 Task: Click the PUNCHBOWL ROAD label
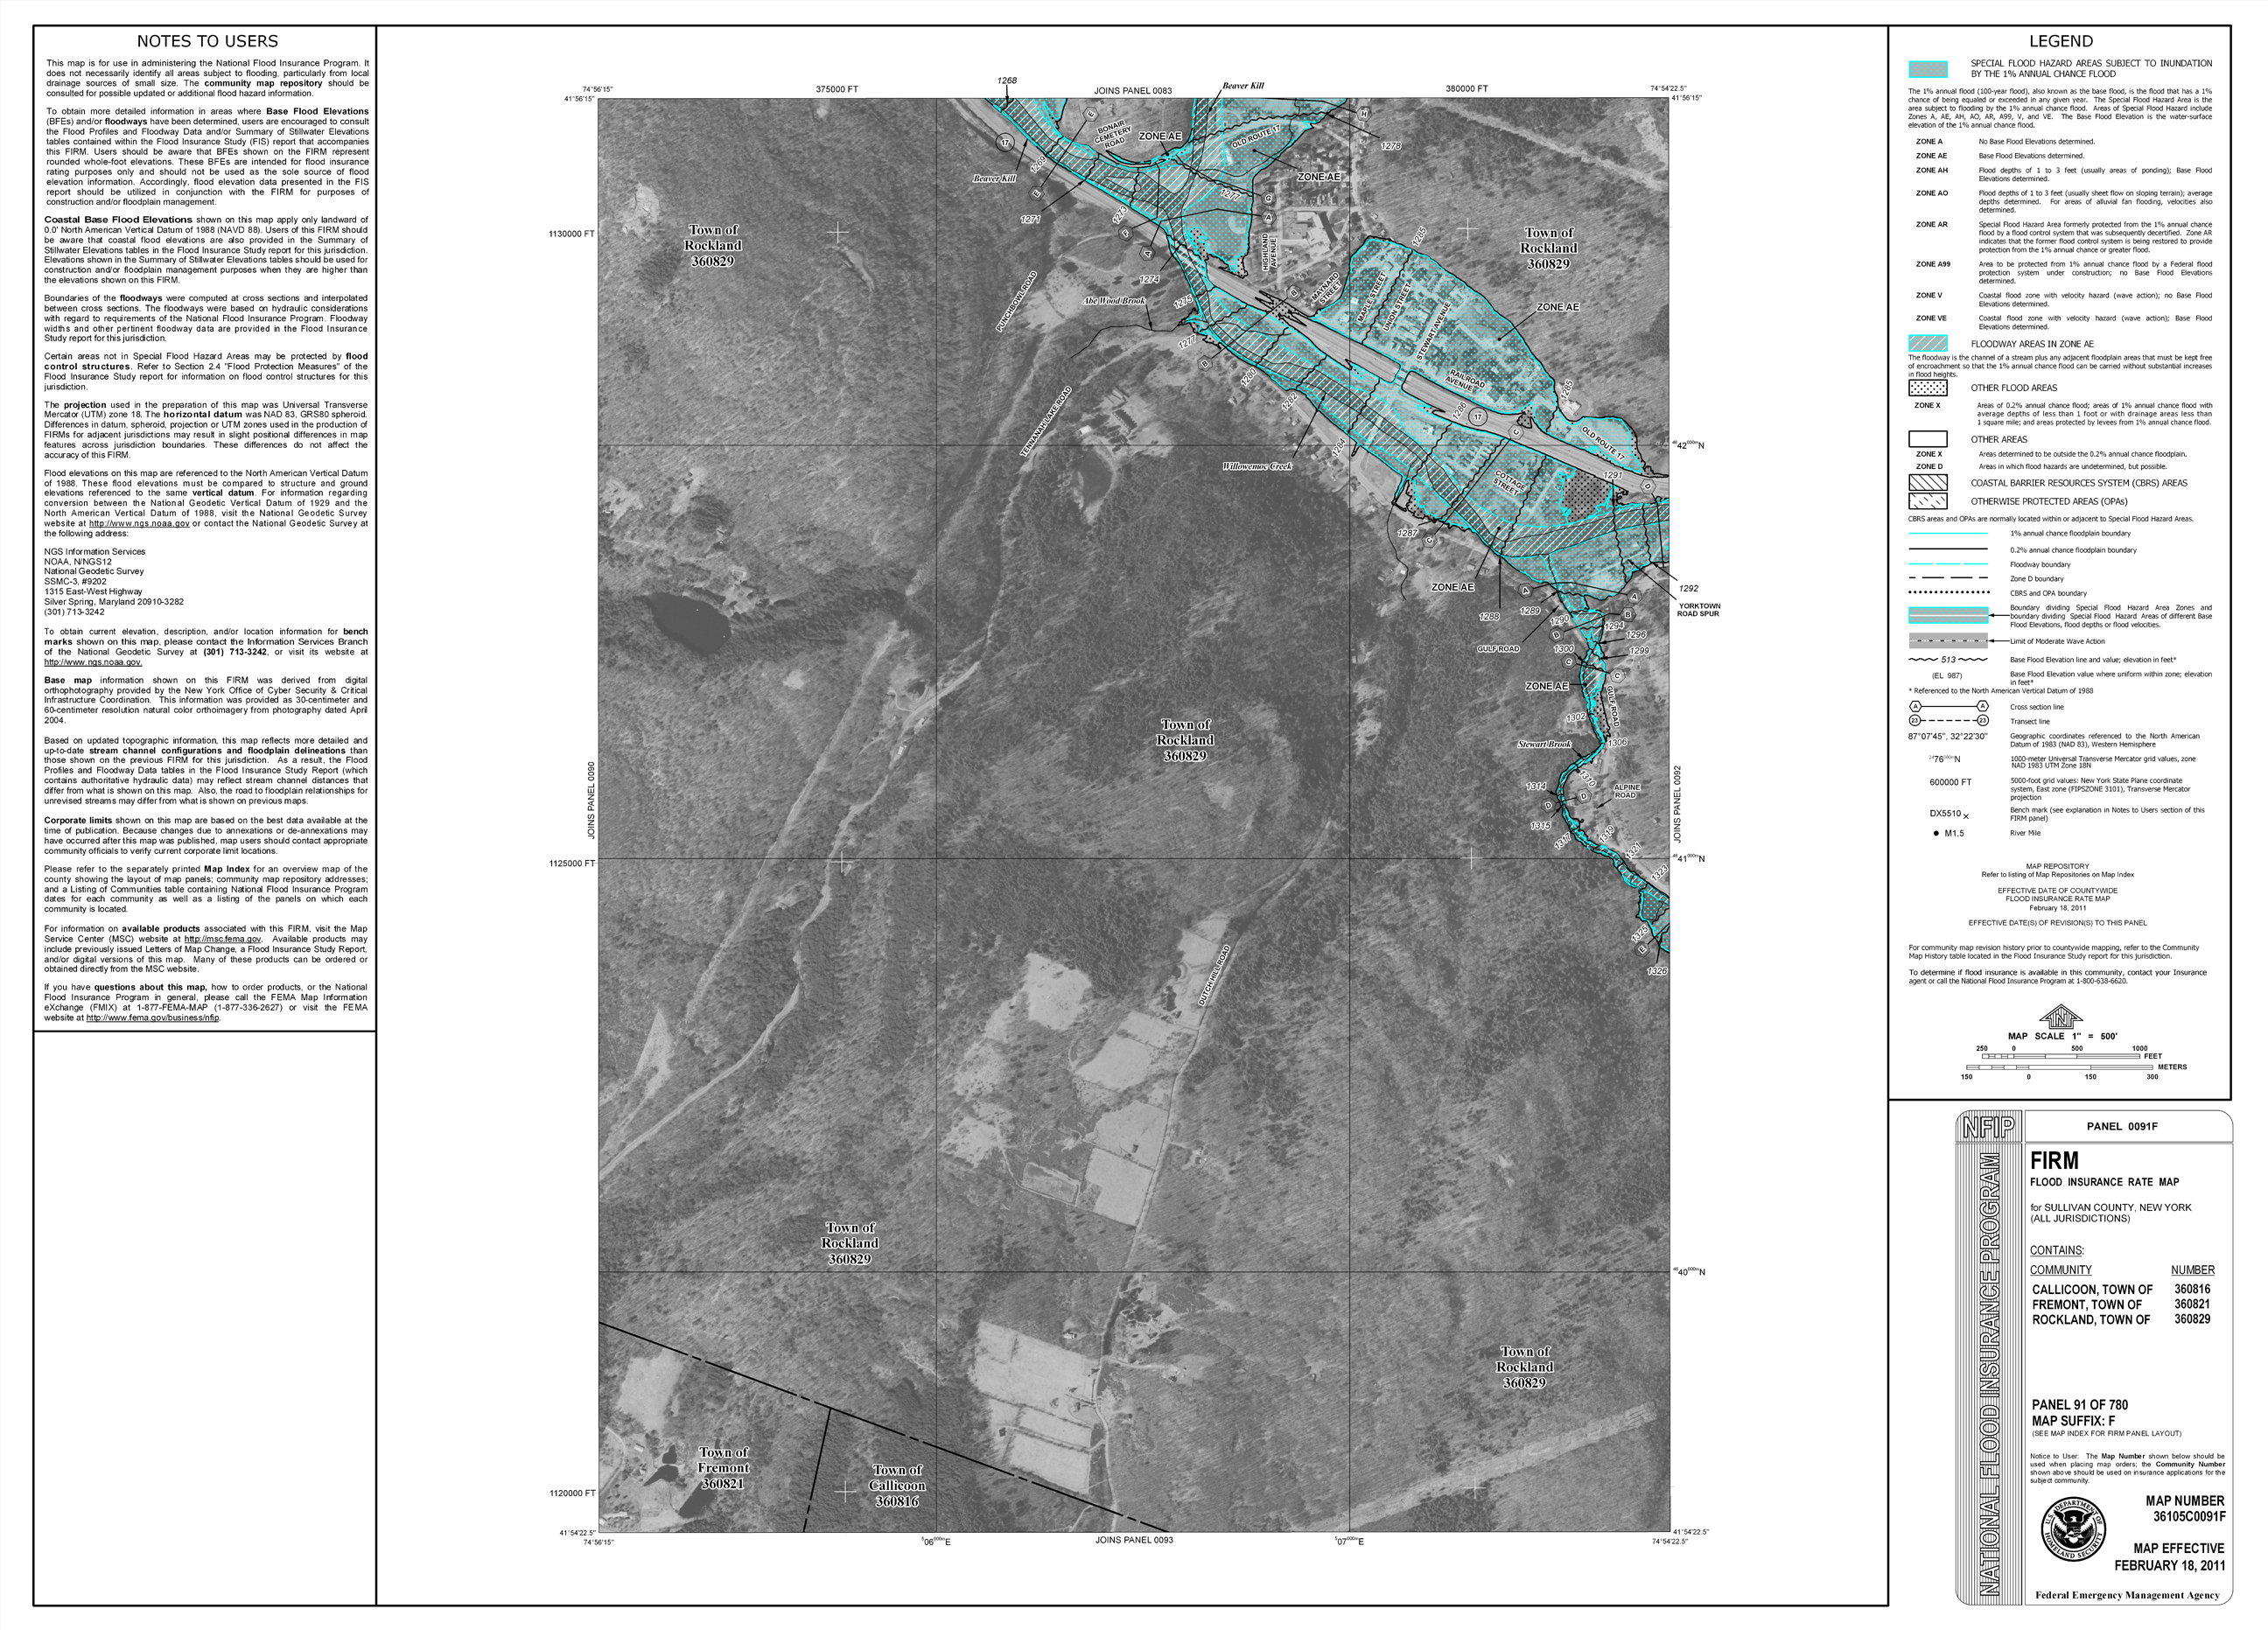(1017, 301)
